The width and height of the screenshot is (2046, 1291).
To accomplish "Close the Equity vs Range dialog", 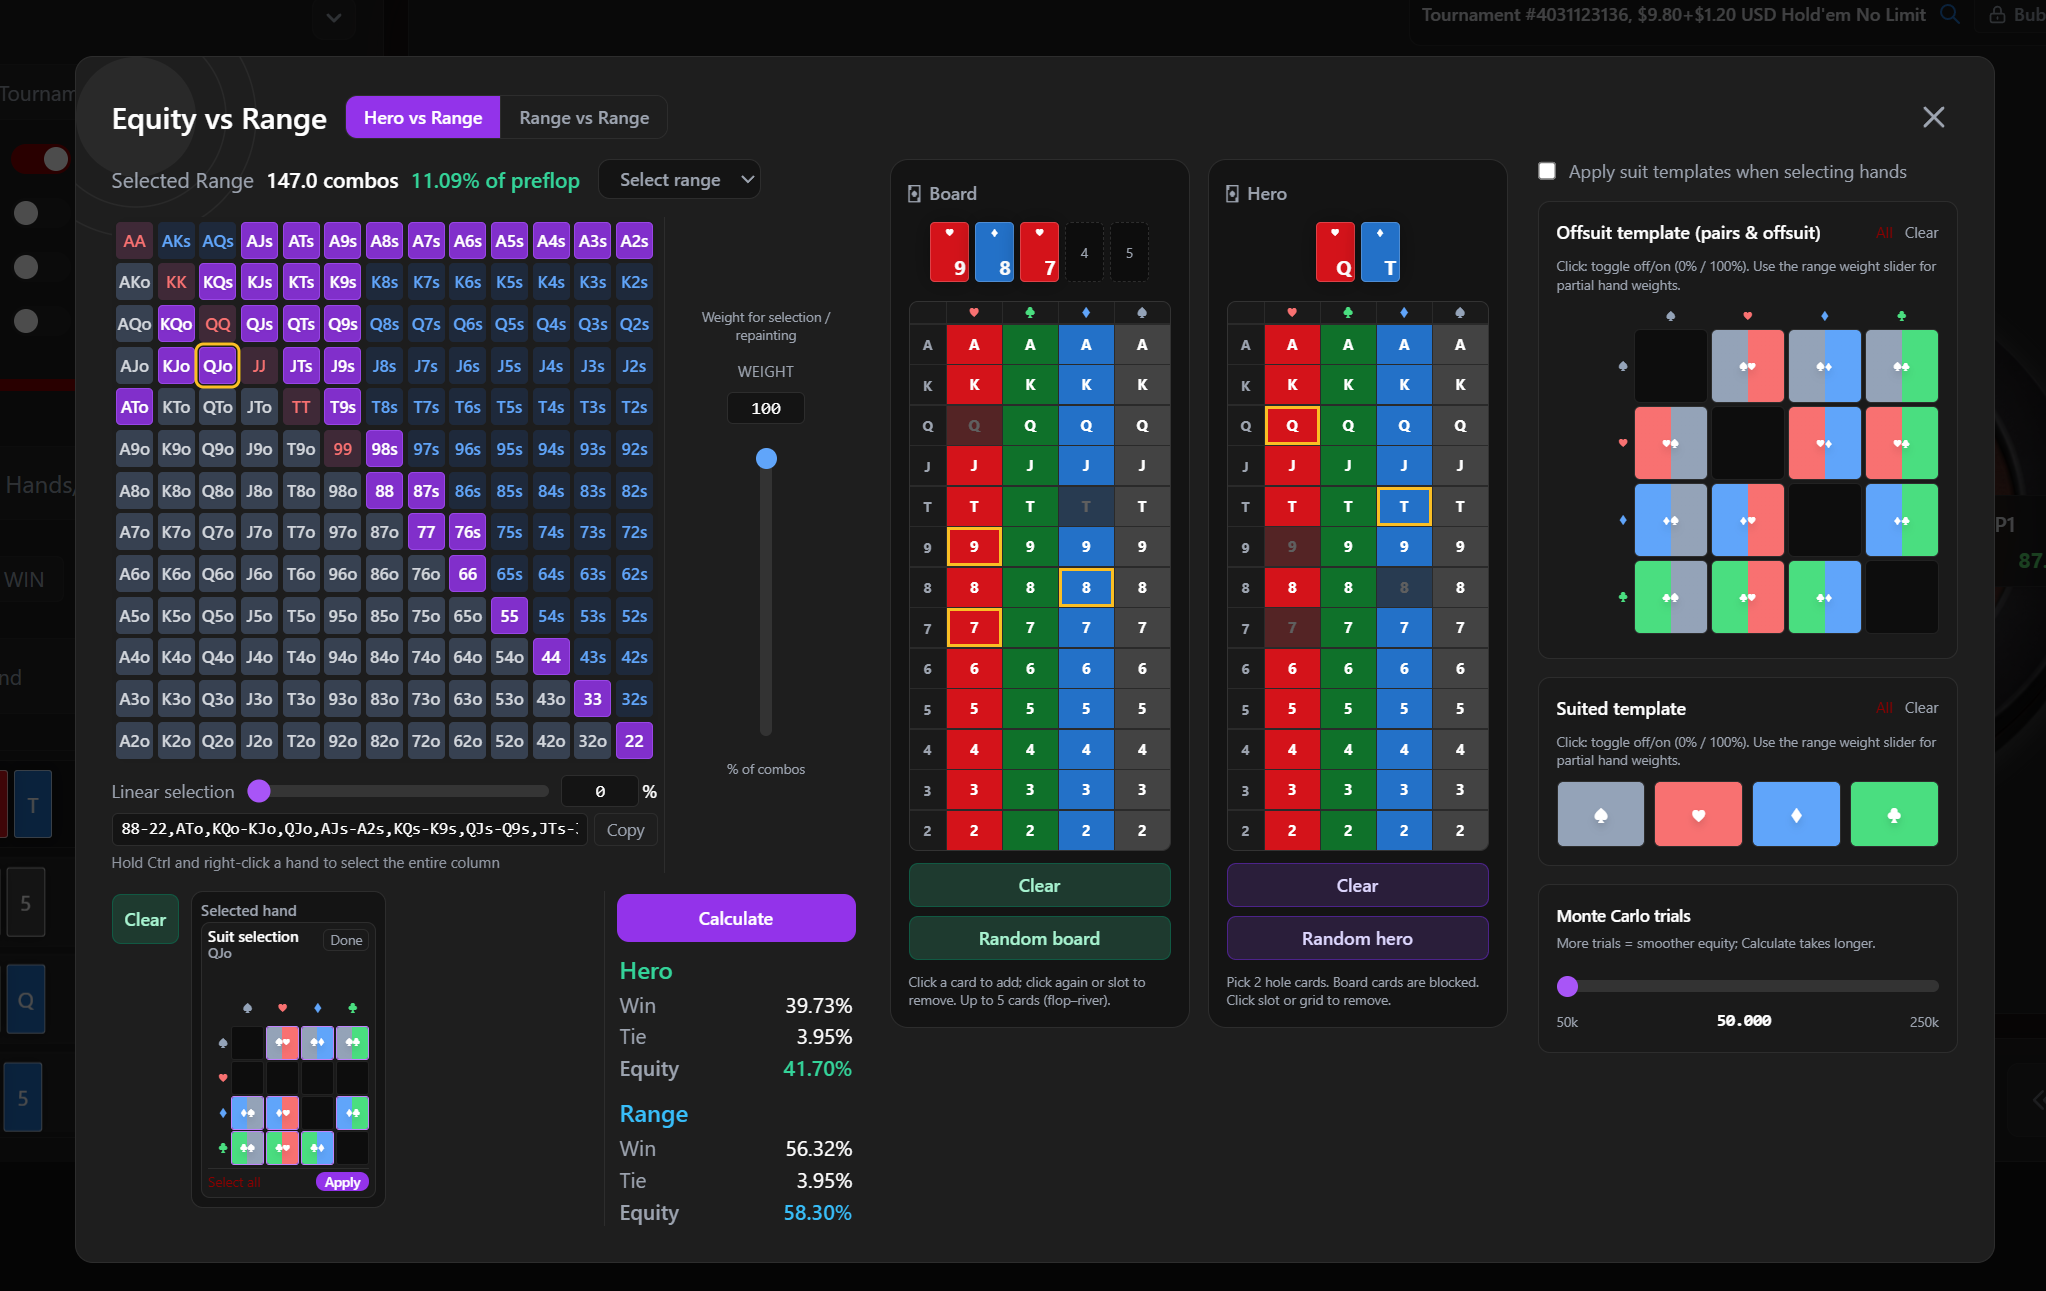I will click(1933, 118).
